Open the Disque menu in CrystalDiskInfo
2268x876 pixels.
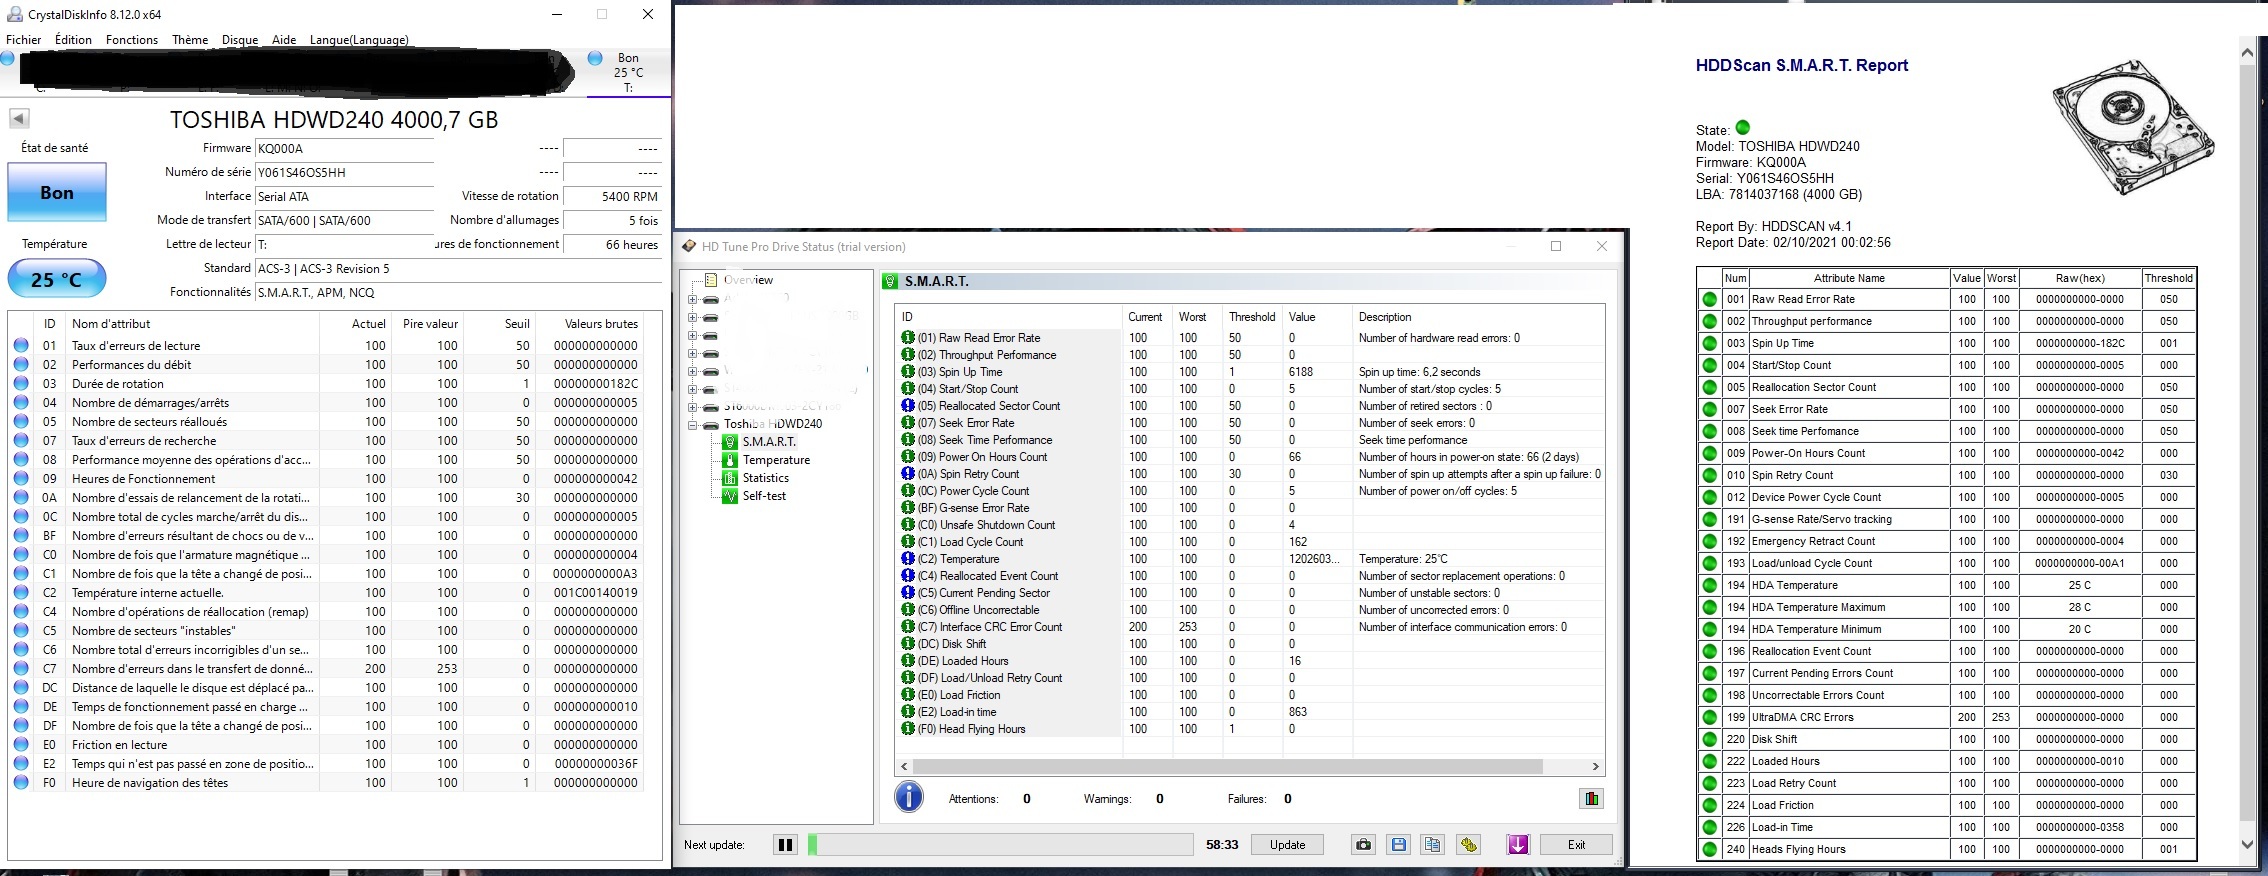(240, 40)
